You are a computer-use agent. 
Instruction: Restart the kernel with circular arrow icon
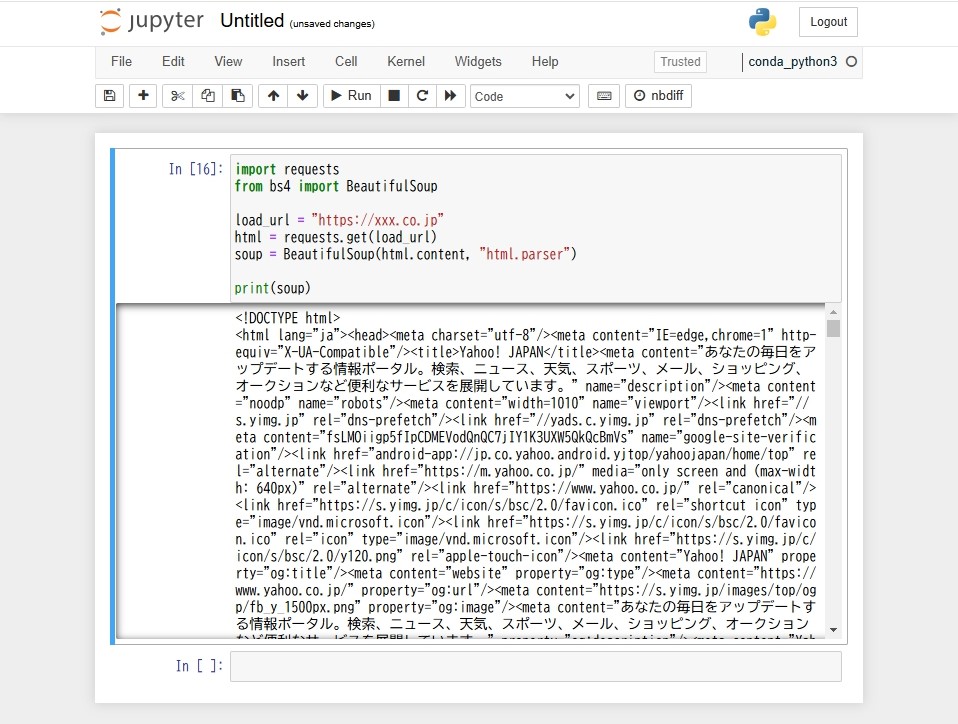pyautogui.click(x=422, y=96)
